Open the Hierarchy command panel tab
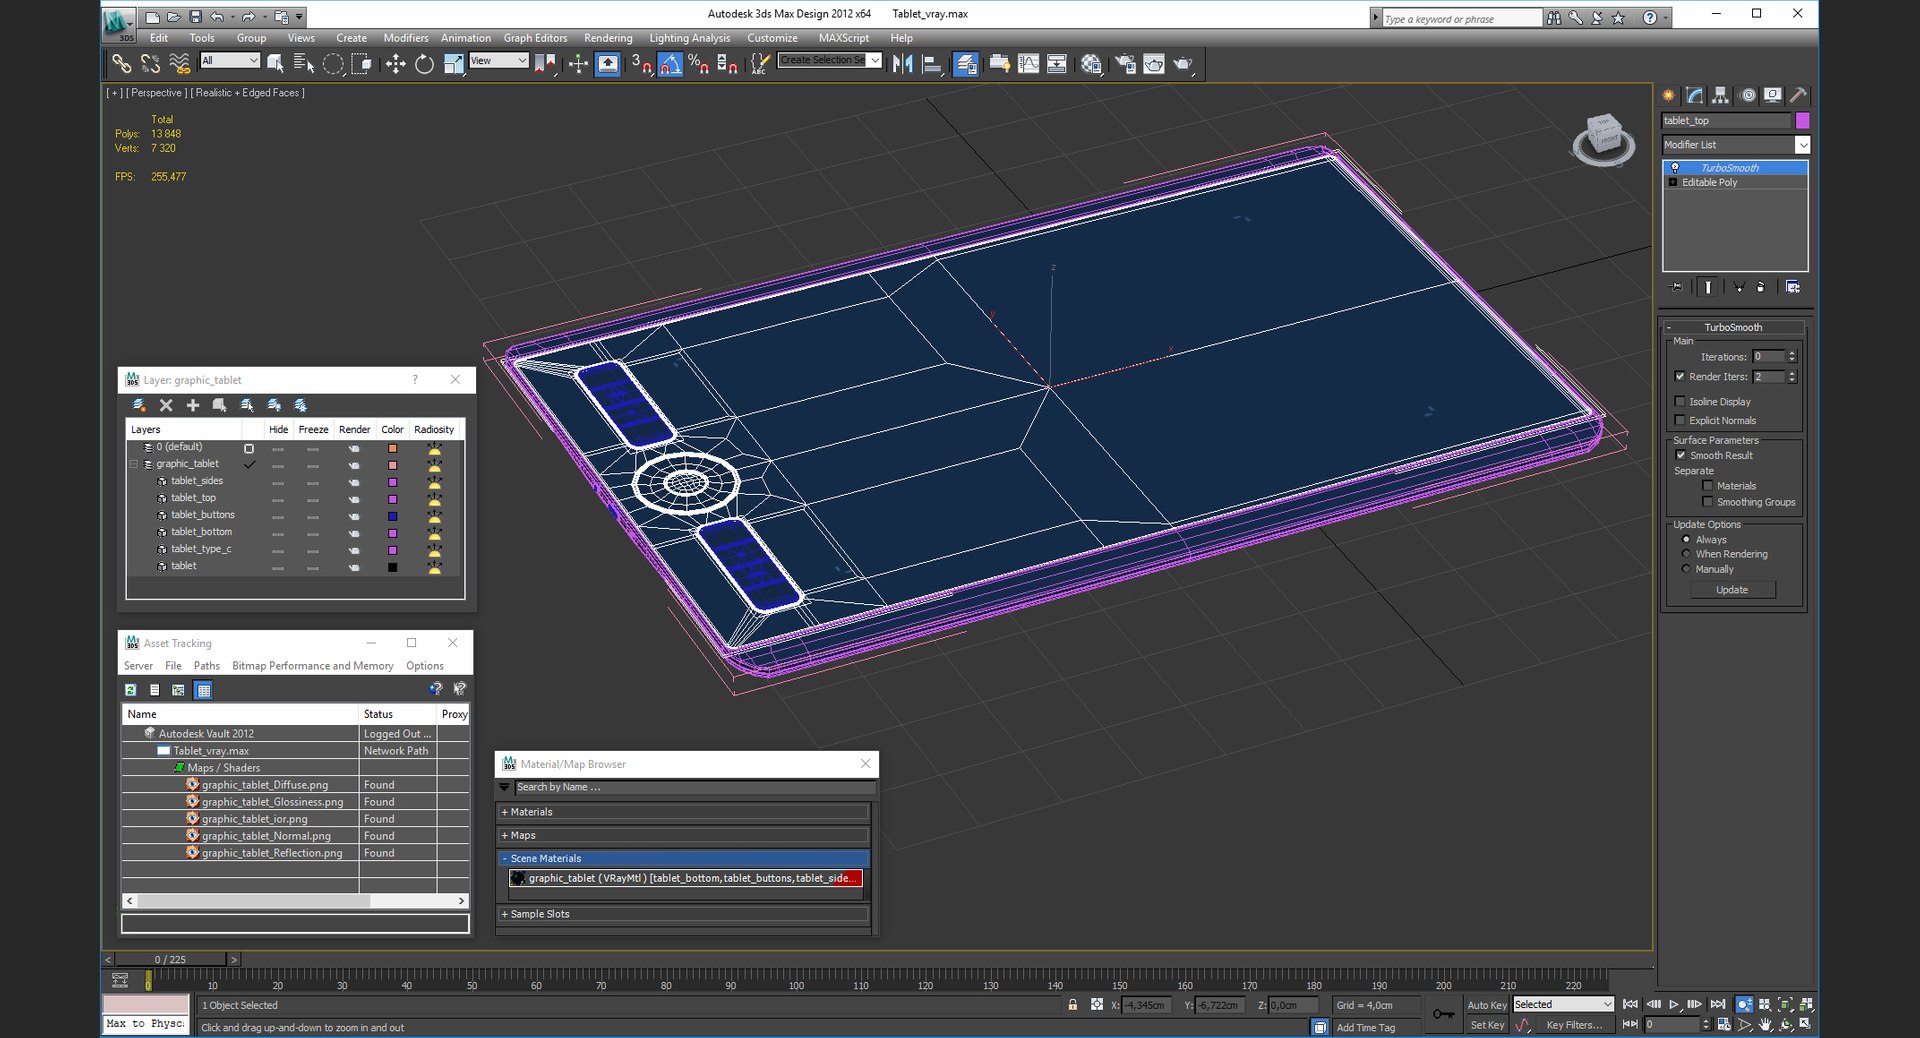Screen dimensions: 1920x1038 pyautogui.click(x=1720, y=95)
